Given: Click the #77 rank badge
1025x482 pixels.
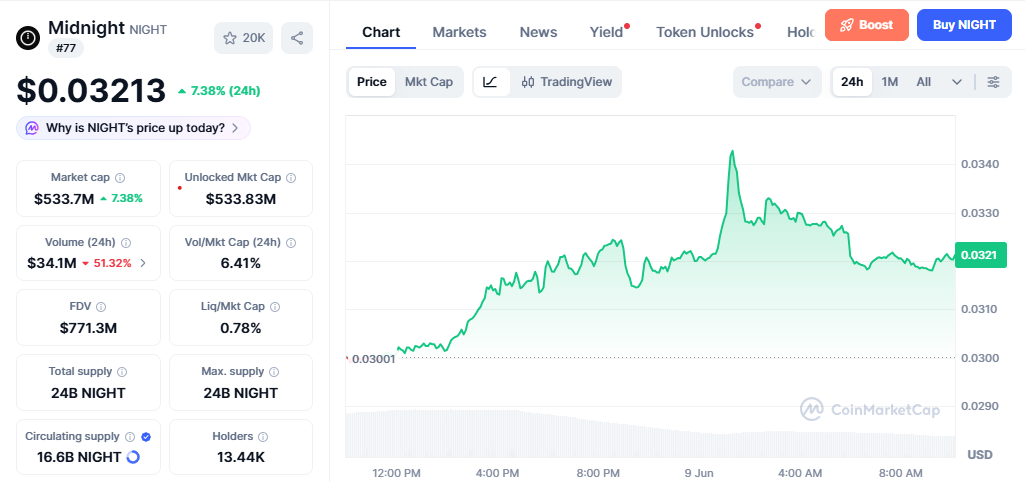Looking at the screenshot, I should click(66, 48).
